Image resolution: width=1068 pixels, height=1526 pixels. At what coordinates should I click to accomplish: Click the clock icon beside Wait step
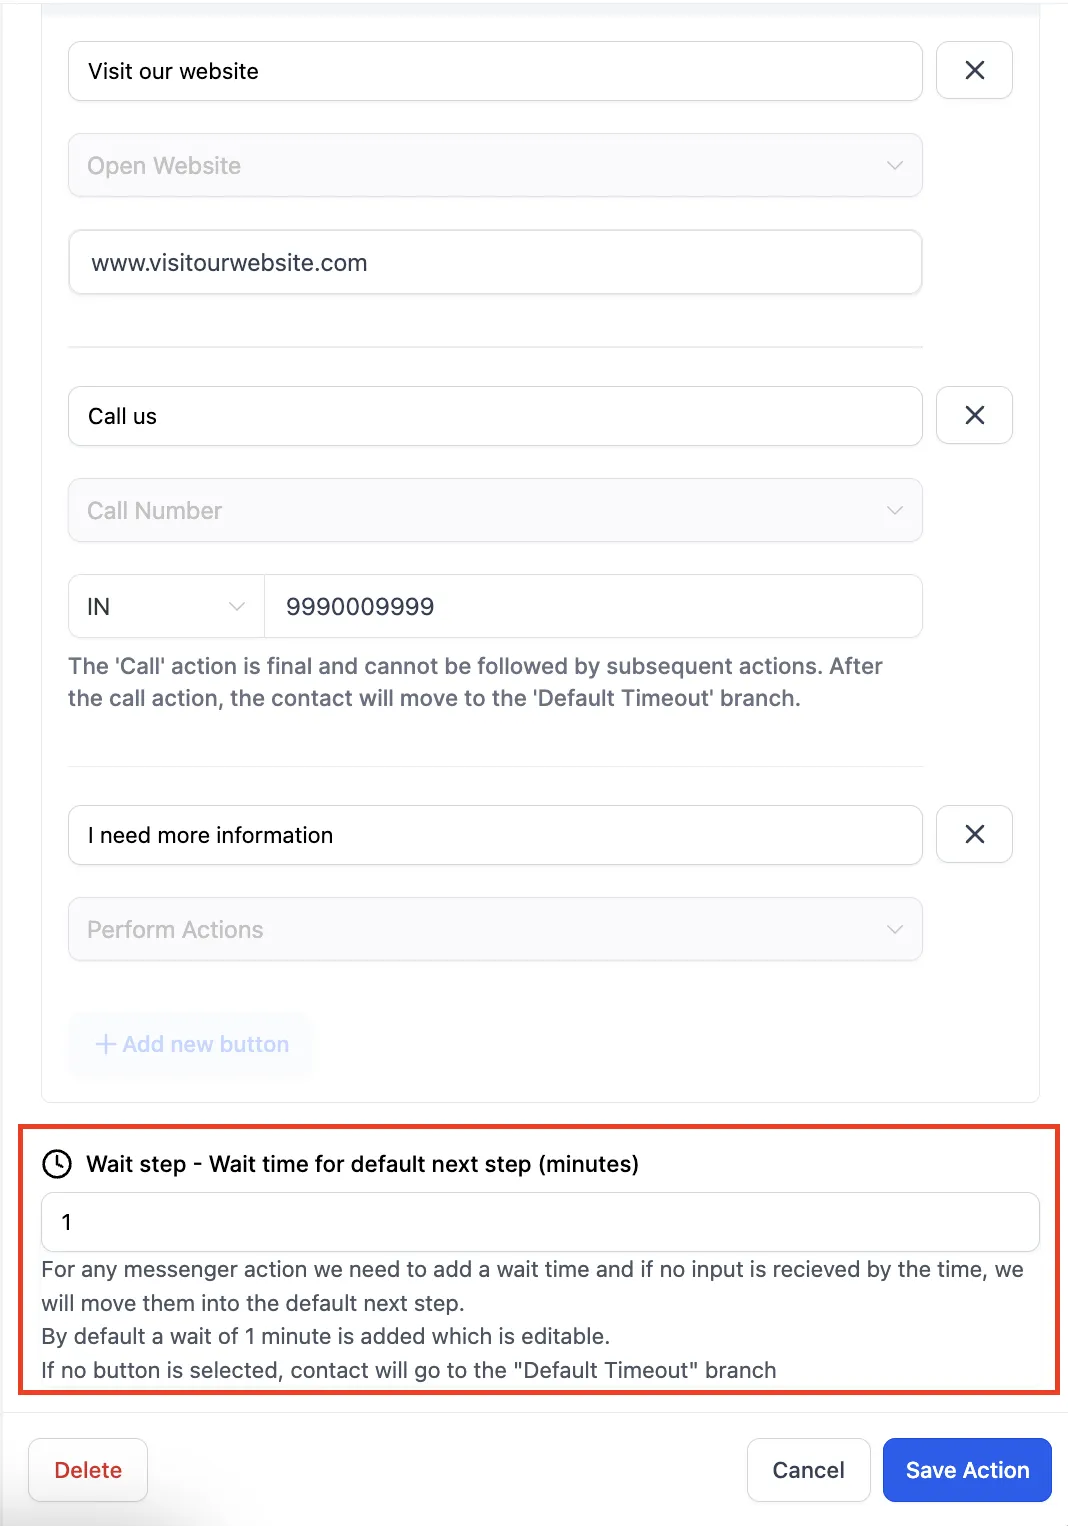tap(57, 1164)
